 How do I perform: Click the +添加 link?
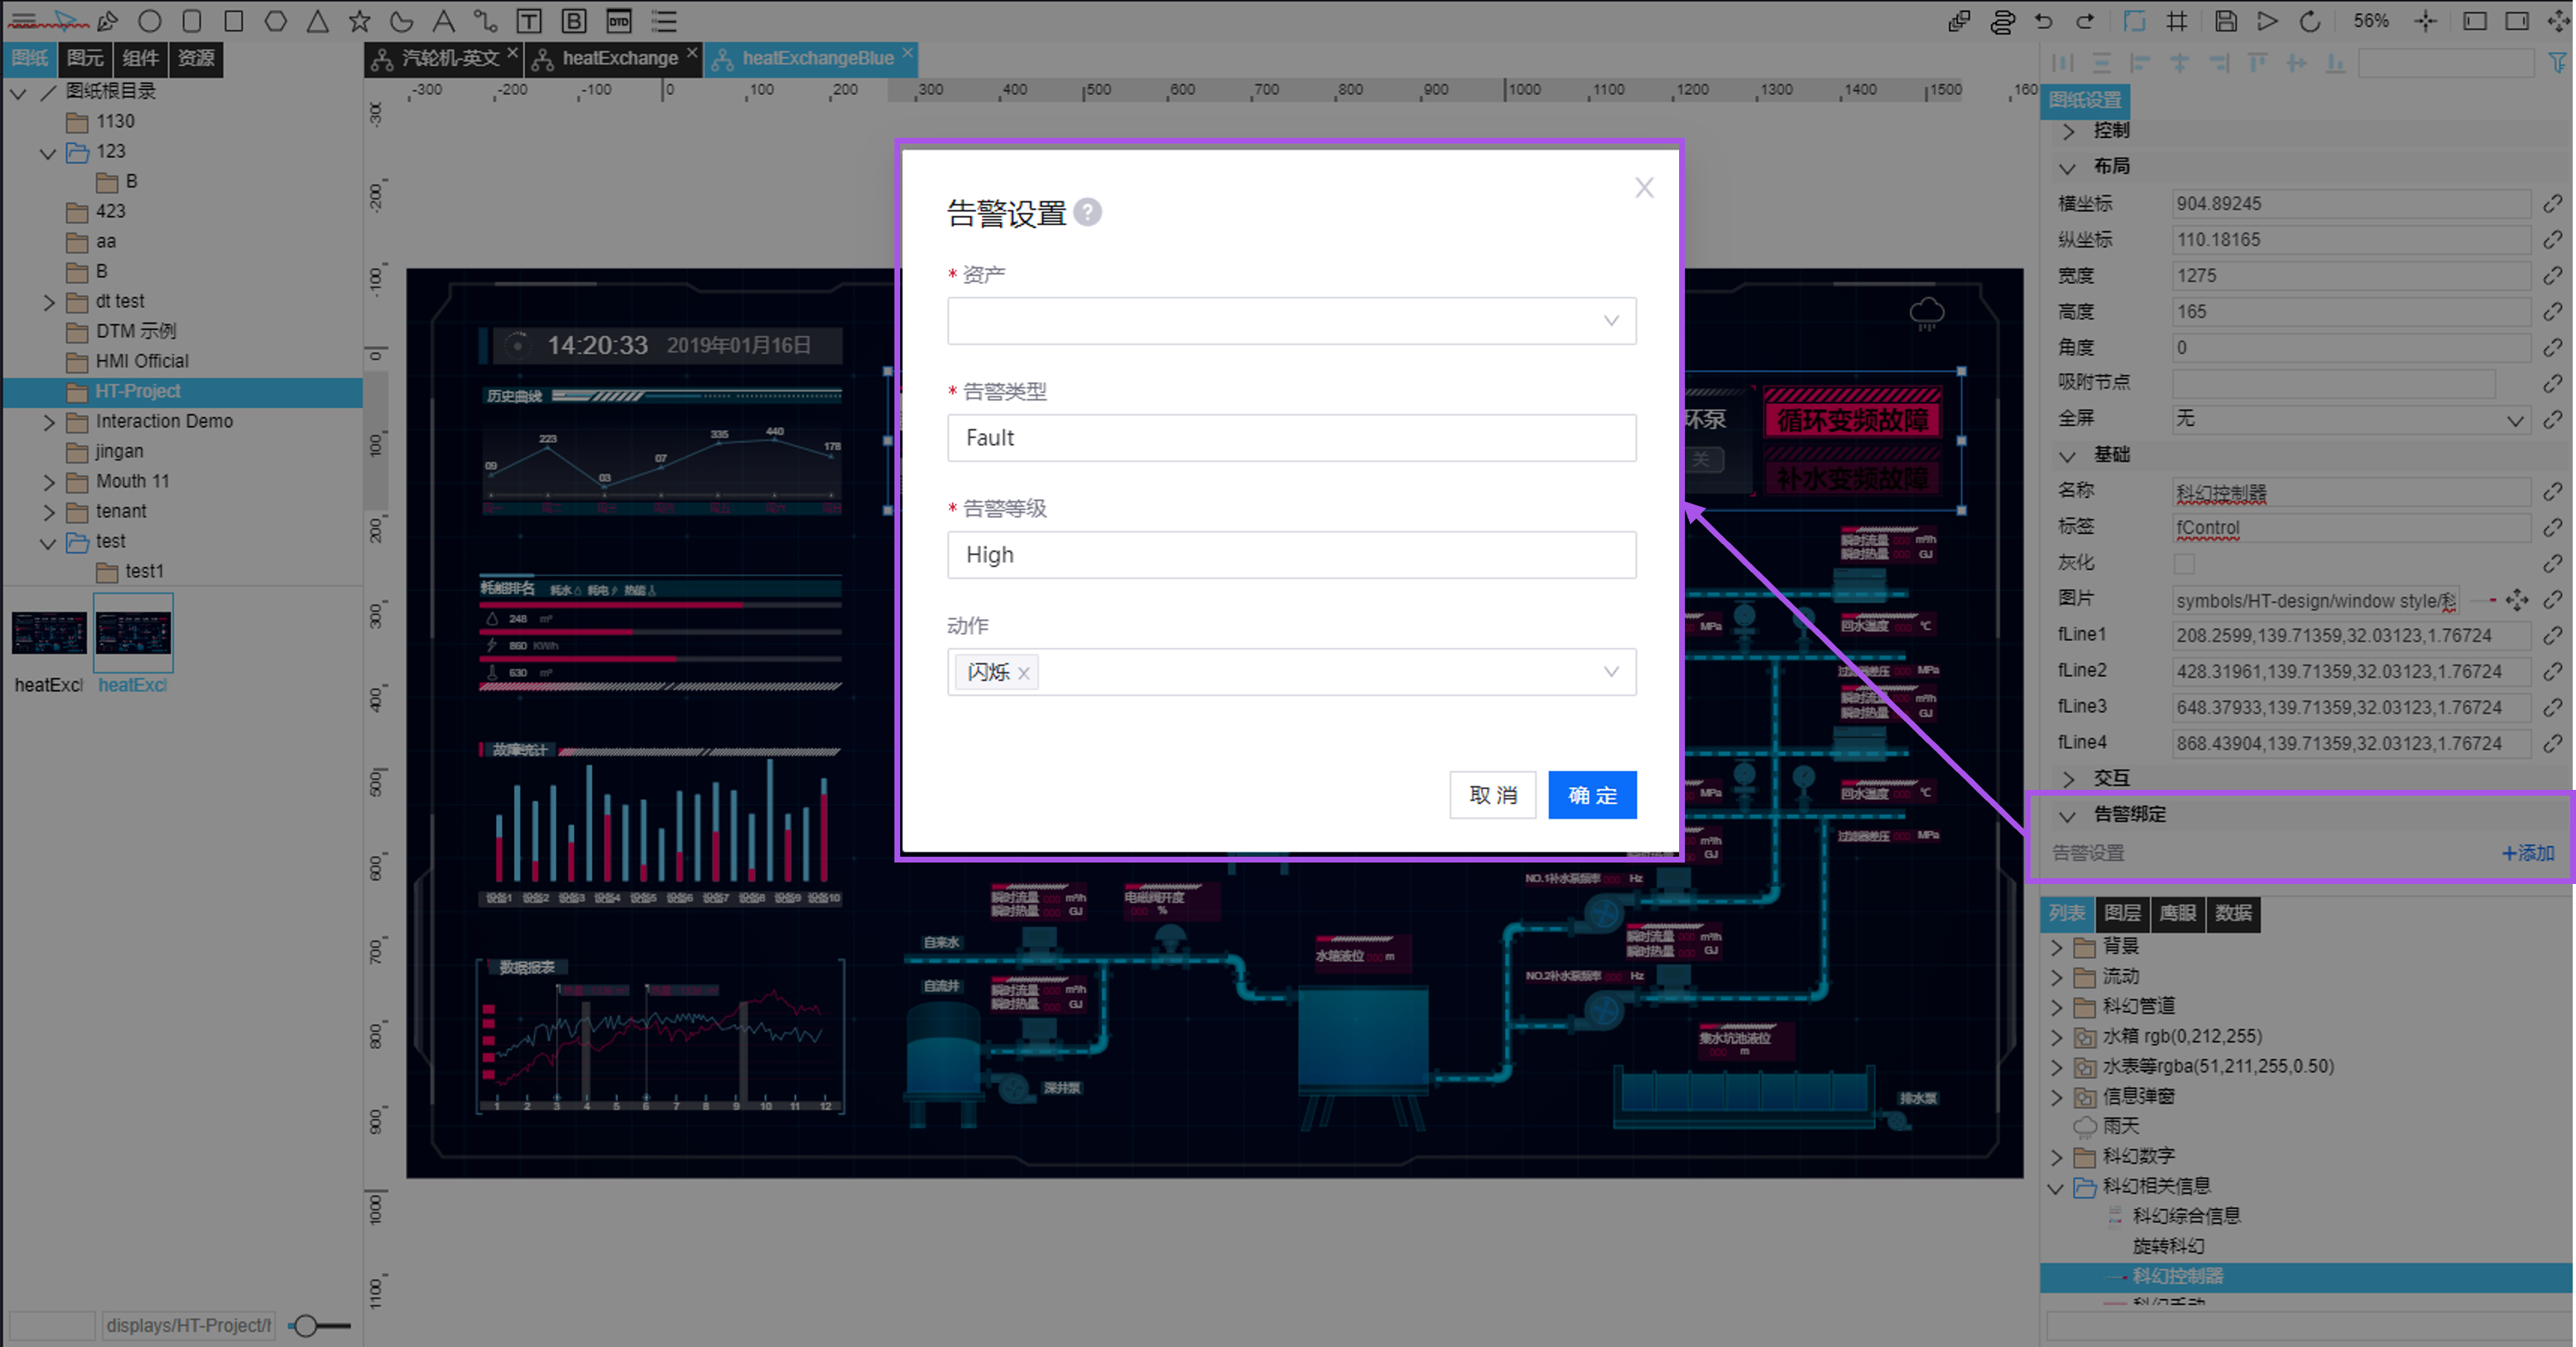pos(2527,853)
